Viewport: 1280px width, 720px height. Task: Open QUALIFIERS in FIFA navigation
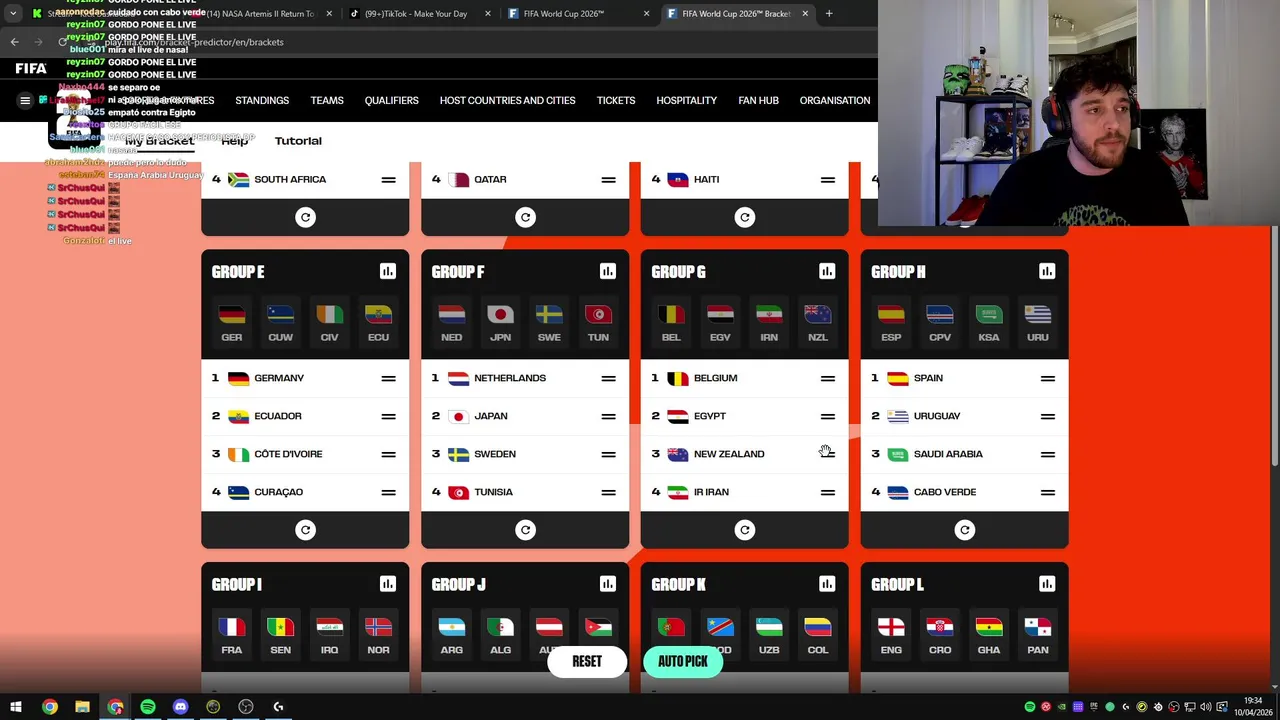pos(391,100)
